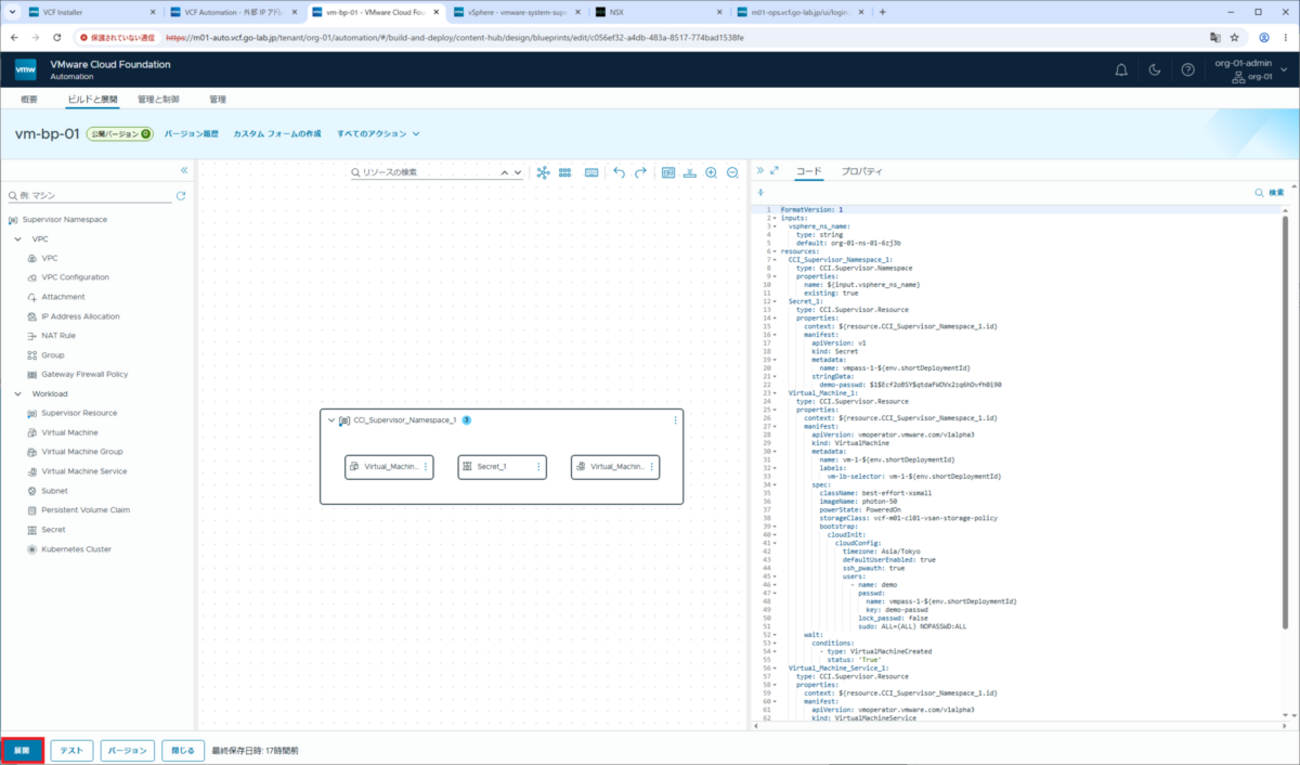1300x765 pixels.
Task: Zoom out on the design canvas
Action: [733, 173]
